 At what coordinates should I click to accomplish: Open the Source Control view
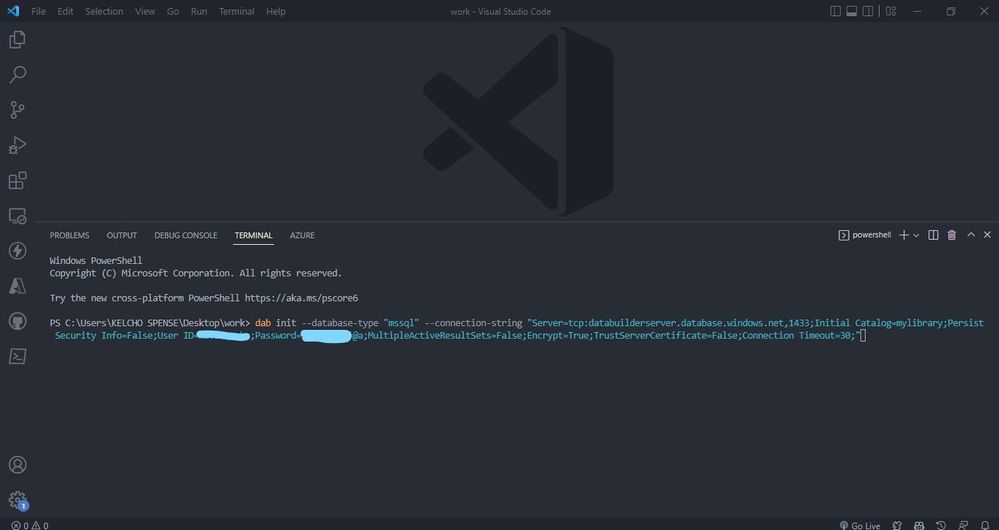pyautogui.click(x=17, y=110)
